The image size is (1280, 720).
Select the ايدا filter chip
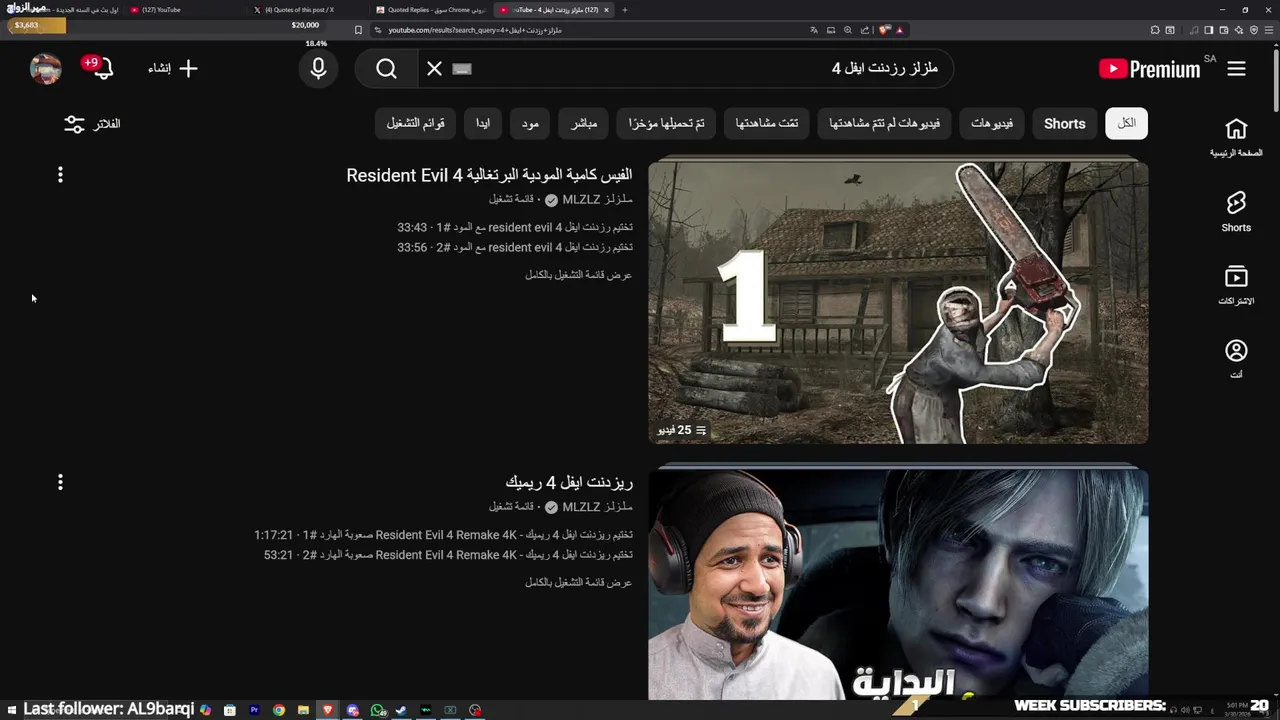(x=483, y=123)
